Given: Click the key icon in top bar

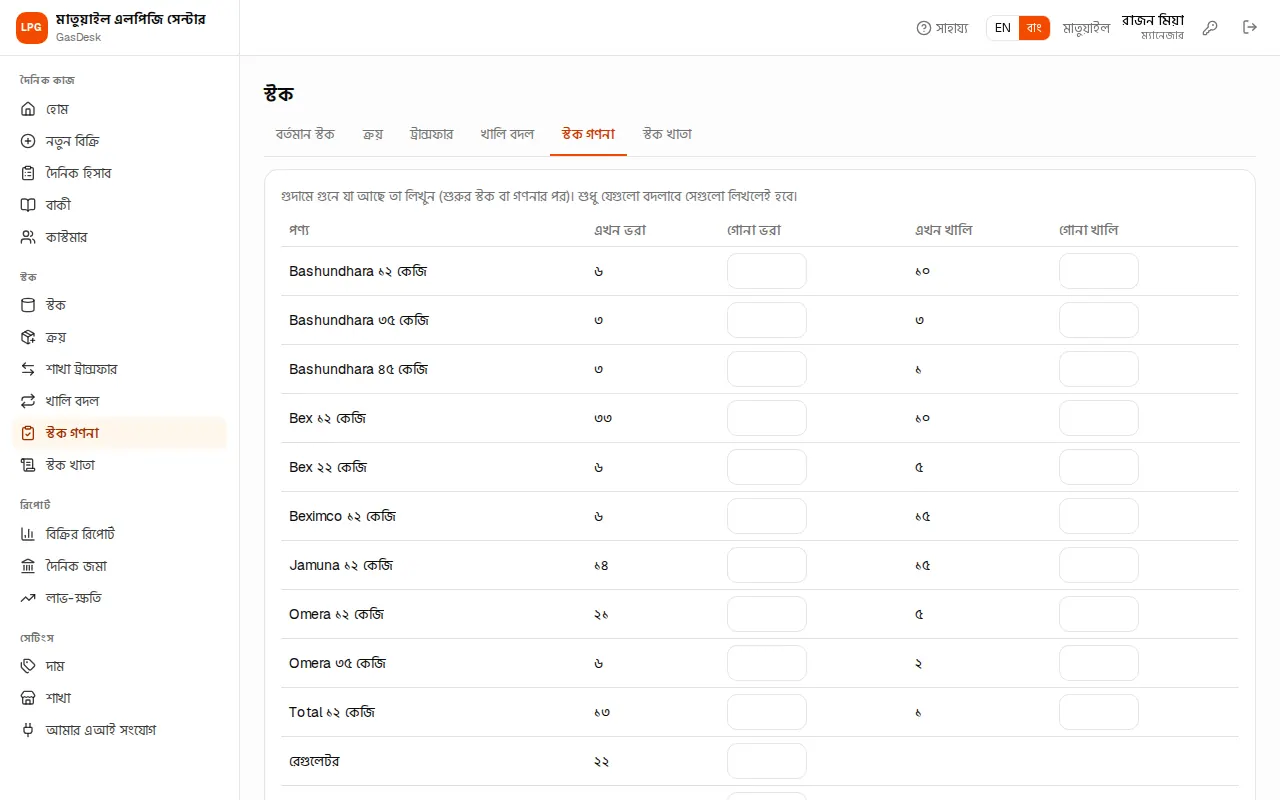Looking at the screenshot, I should [1210, 28].
